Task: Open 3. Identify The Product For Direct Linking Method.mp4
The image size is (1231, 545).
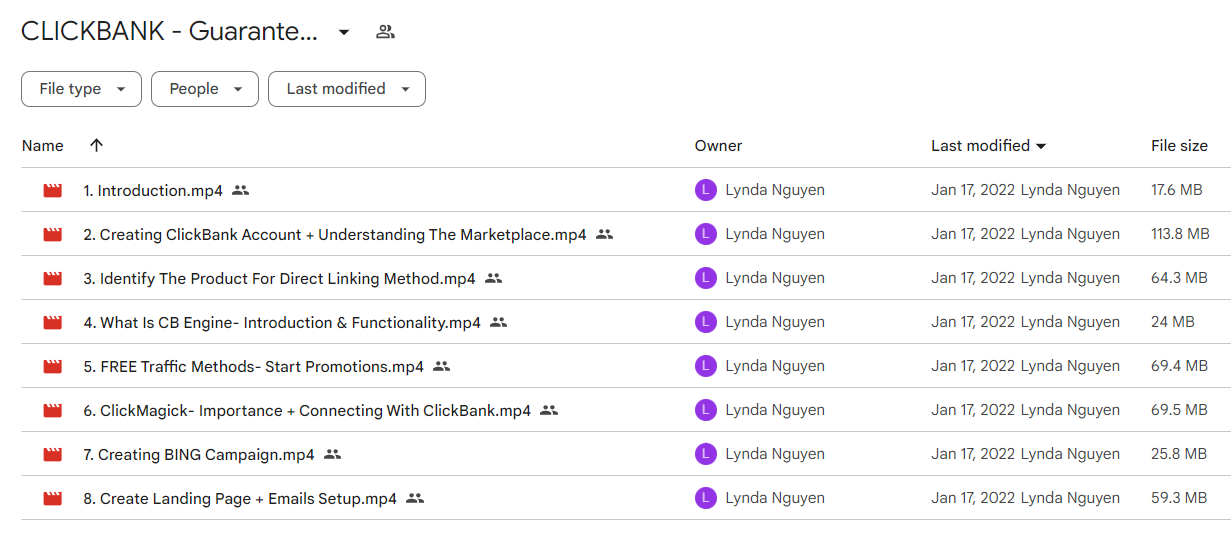Action: point(279,278)
